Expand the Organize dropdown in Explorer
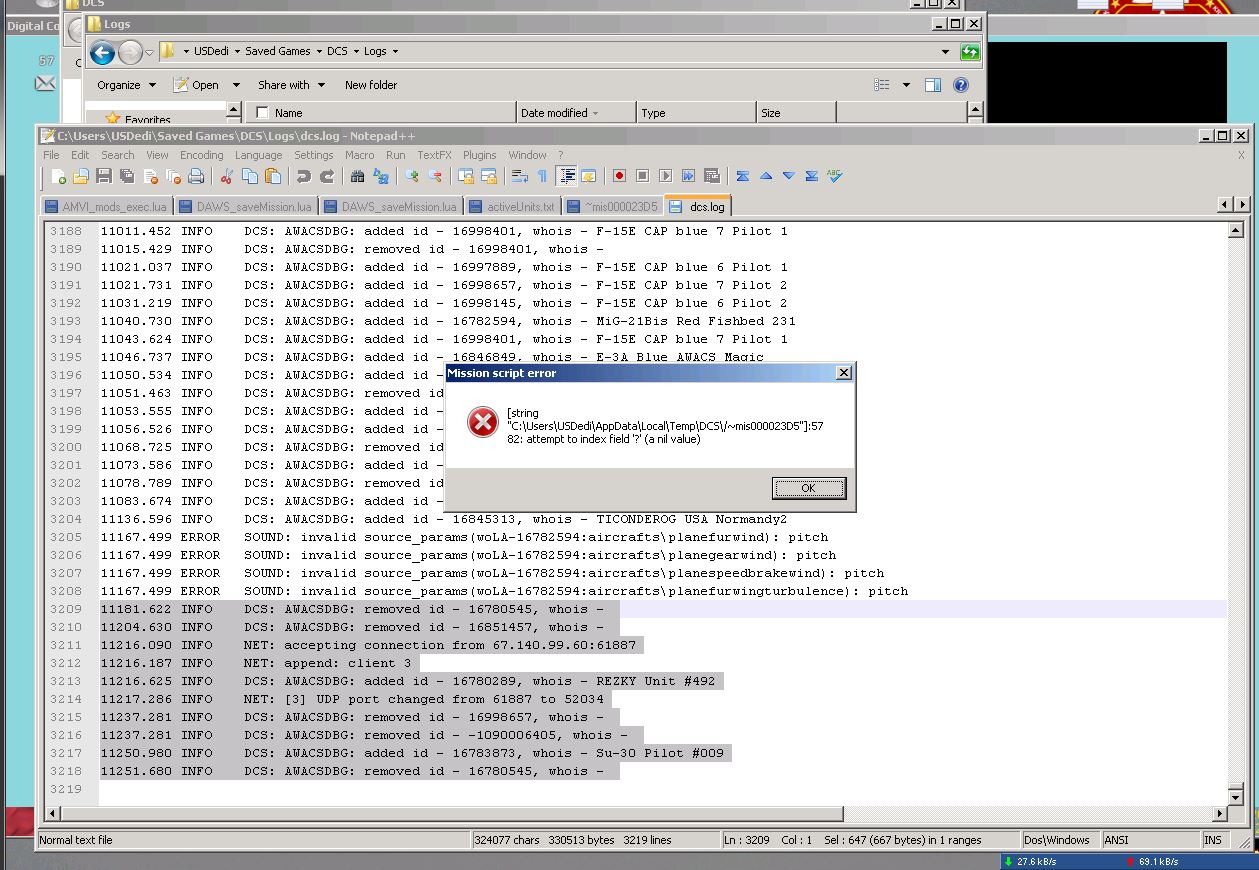 (x=126, y=85)
